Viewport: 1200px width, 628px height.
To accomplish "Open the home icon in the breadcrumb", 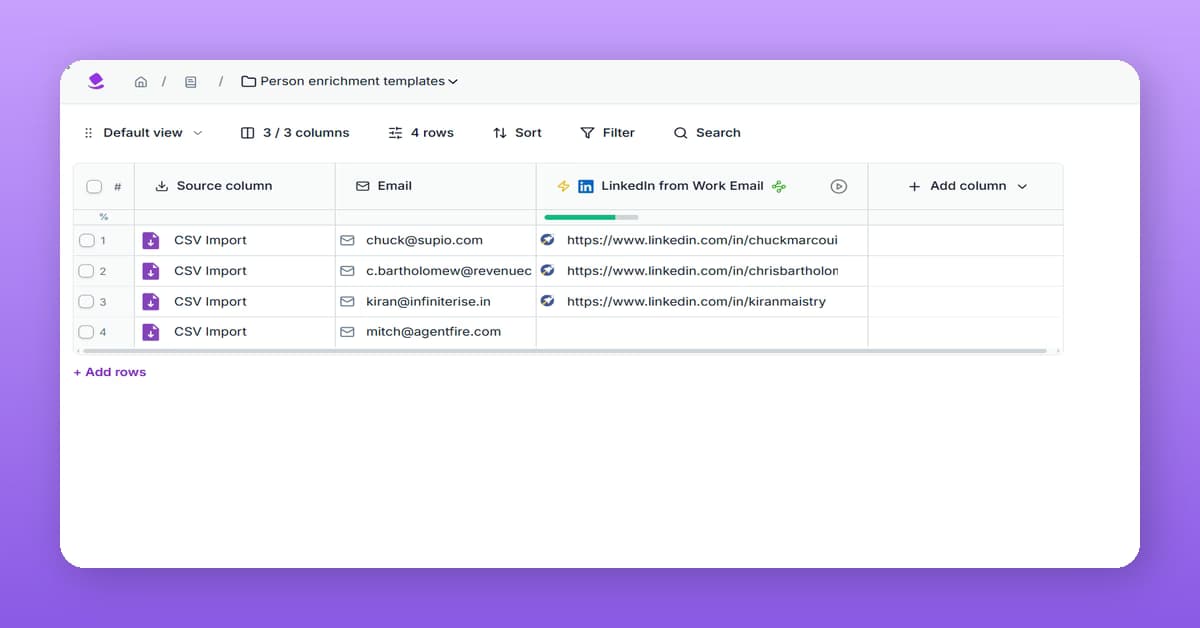I will click(141, 81).
